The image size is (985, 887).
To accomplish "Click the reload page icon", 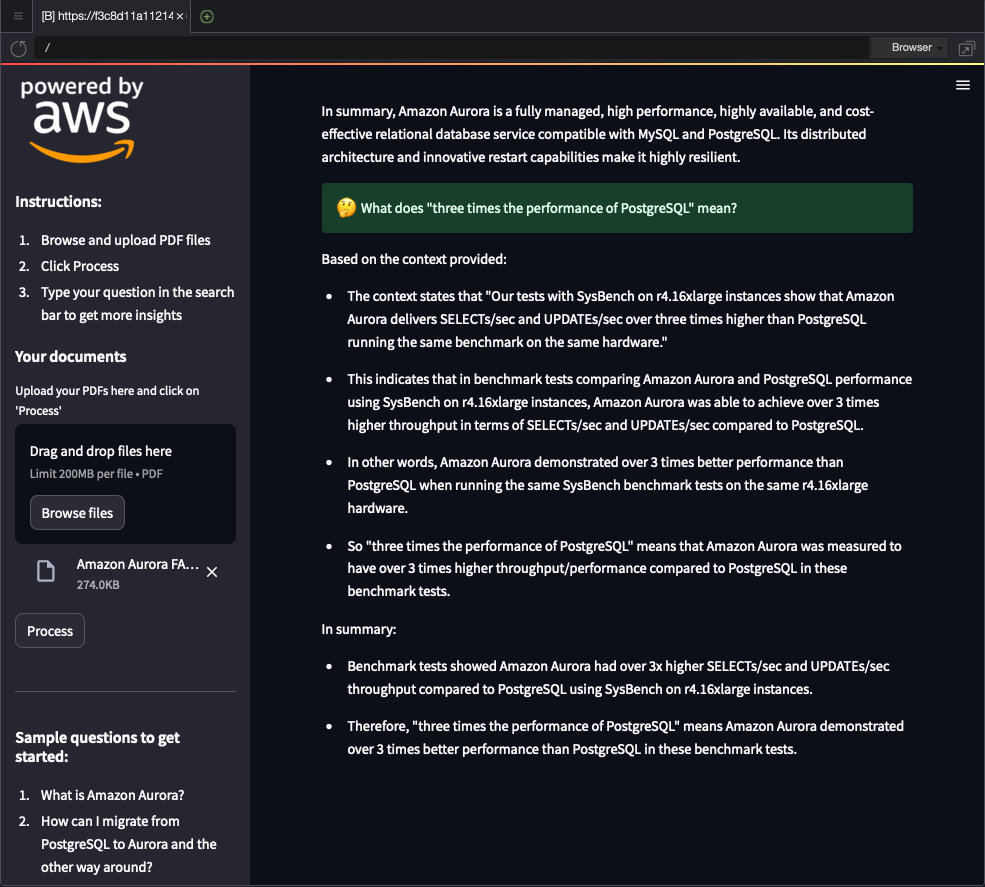I will point(18,48).
